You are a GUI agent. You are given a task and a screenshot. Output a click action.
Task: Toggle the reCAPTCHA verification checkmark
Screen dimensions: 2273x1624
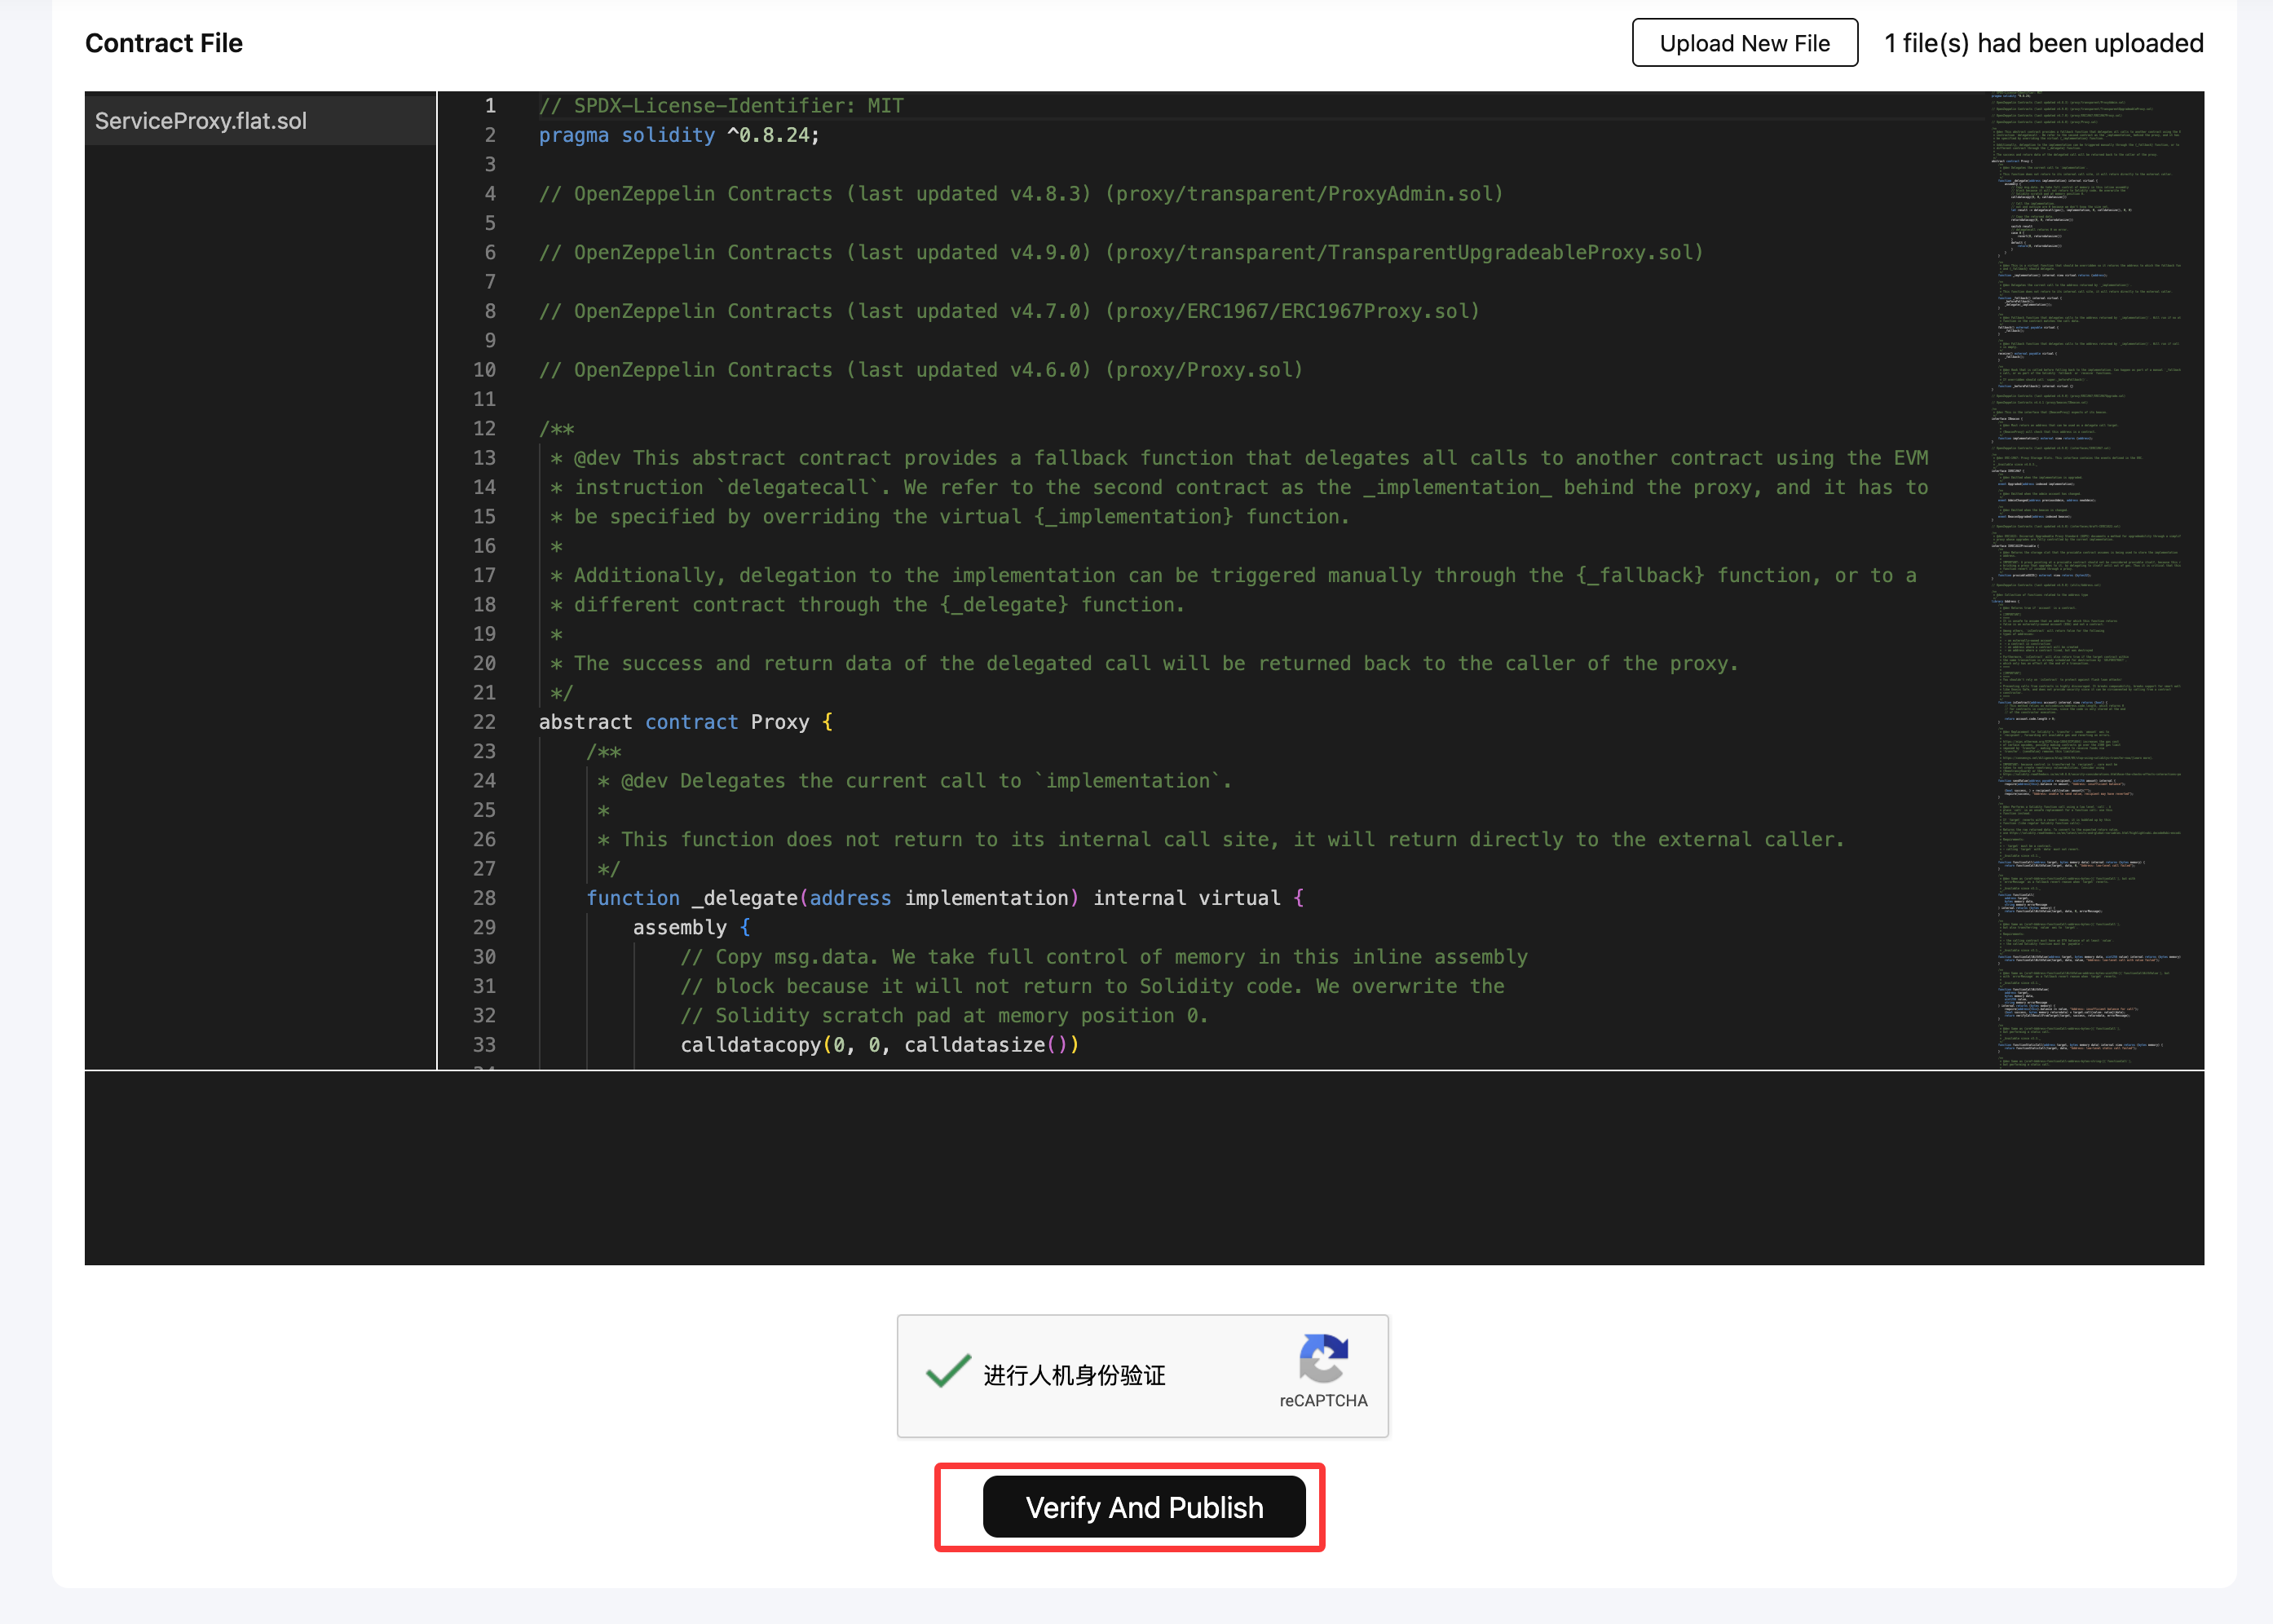pos(948,1373)
